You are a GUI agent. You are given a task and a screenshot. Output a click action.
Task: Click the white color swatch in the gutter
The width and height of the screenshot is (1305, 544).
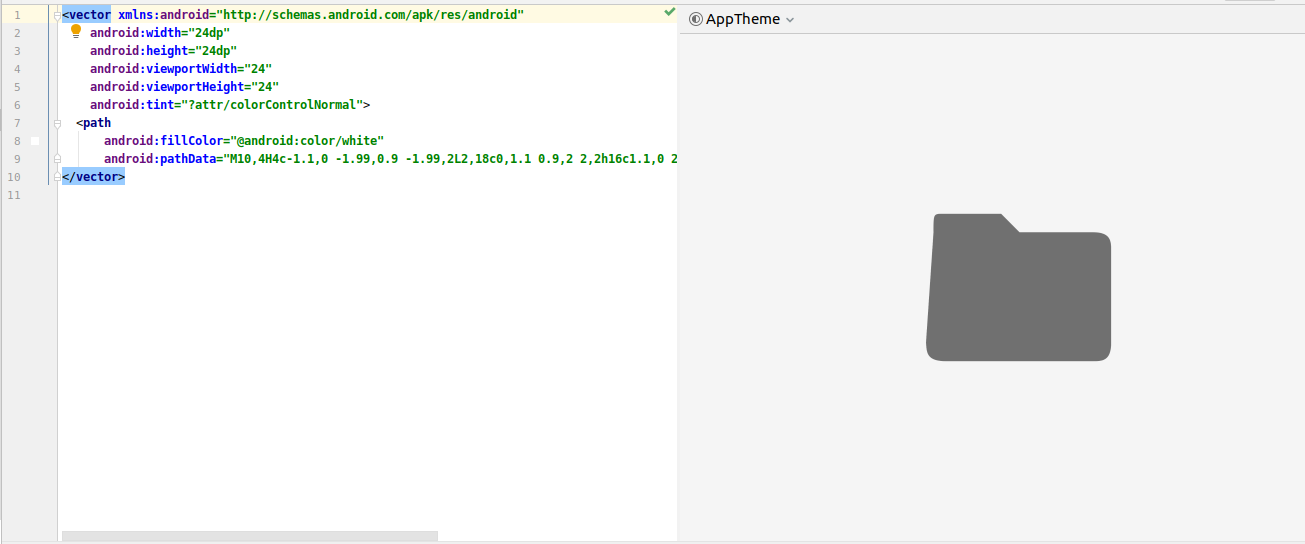[x=35, y=141]
